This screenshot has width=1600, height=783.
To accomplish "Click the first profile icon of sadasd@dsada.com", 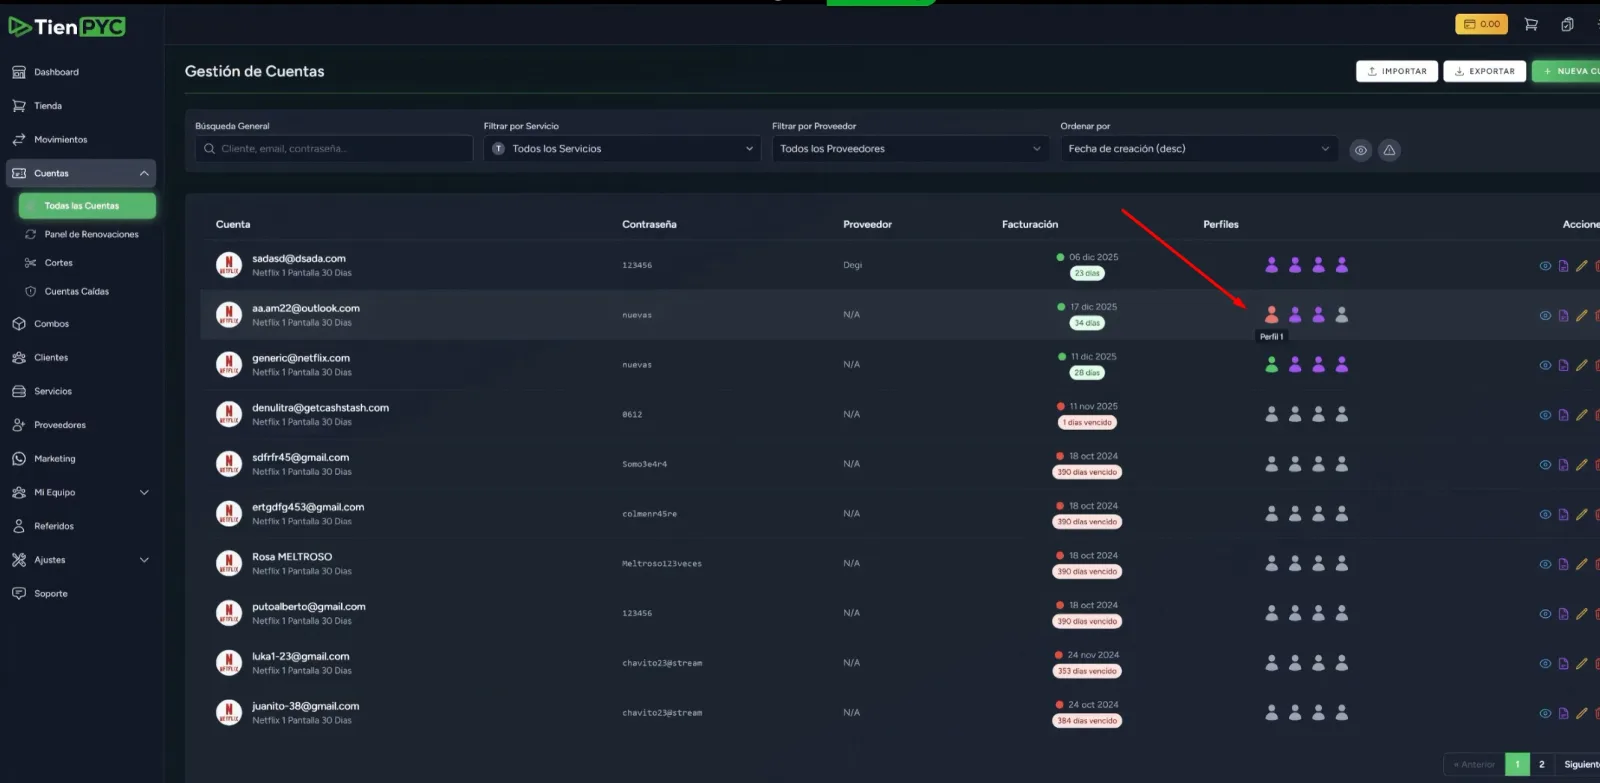I will click(x=1271, y=265).
